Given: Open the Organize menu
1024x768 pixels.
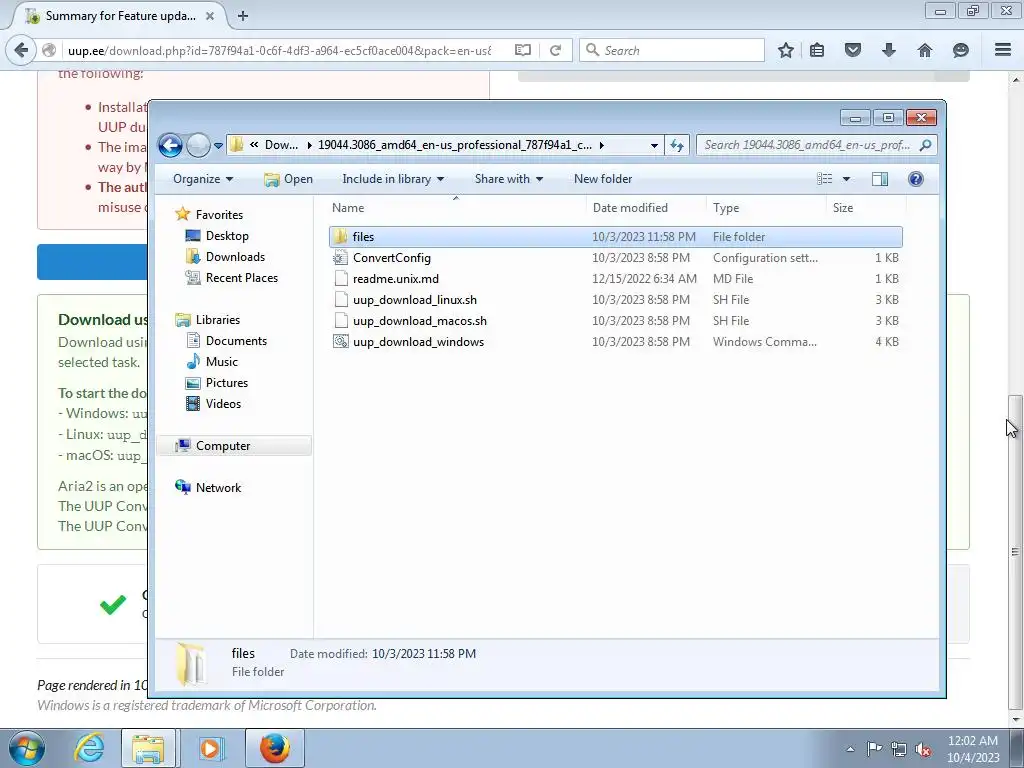Looking at the screenshot, I should (203, 179).
